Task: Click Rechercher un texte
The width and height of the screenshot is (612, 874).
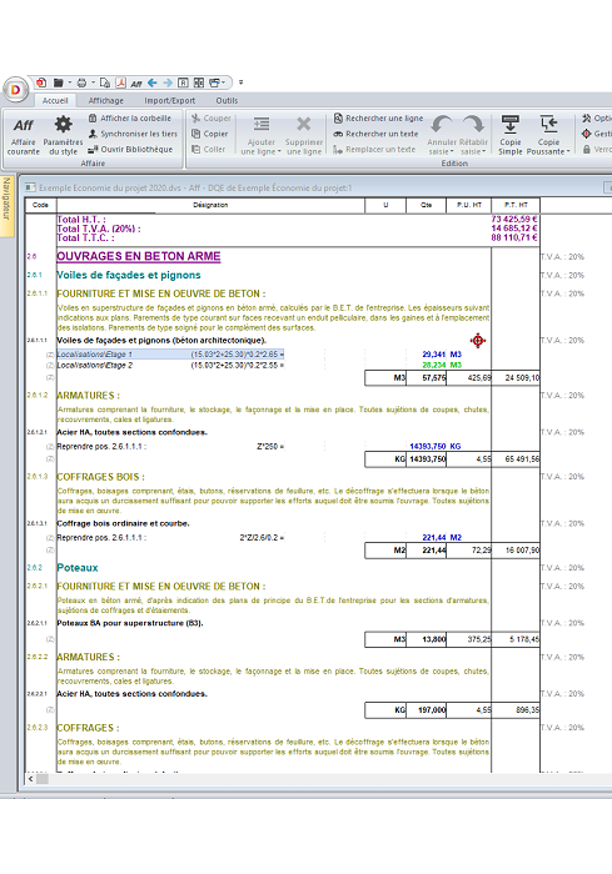Action: (375, 133)
